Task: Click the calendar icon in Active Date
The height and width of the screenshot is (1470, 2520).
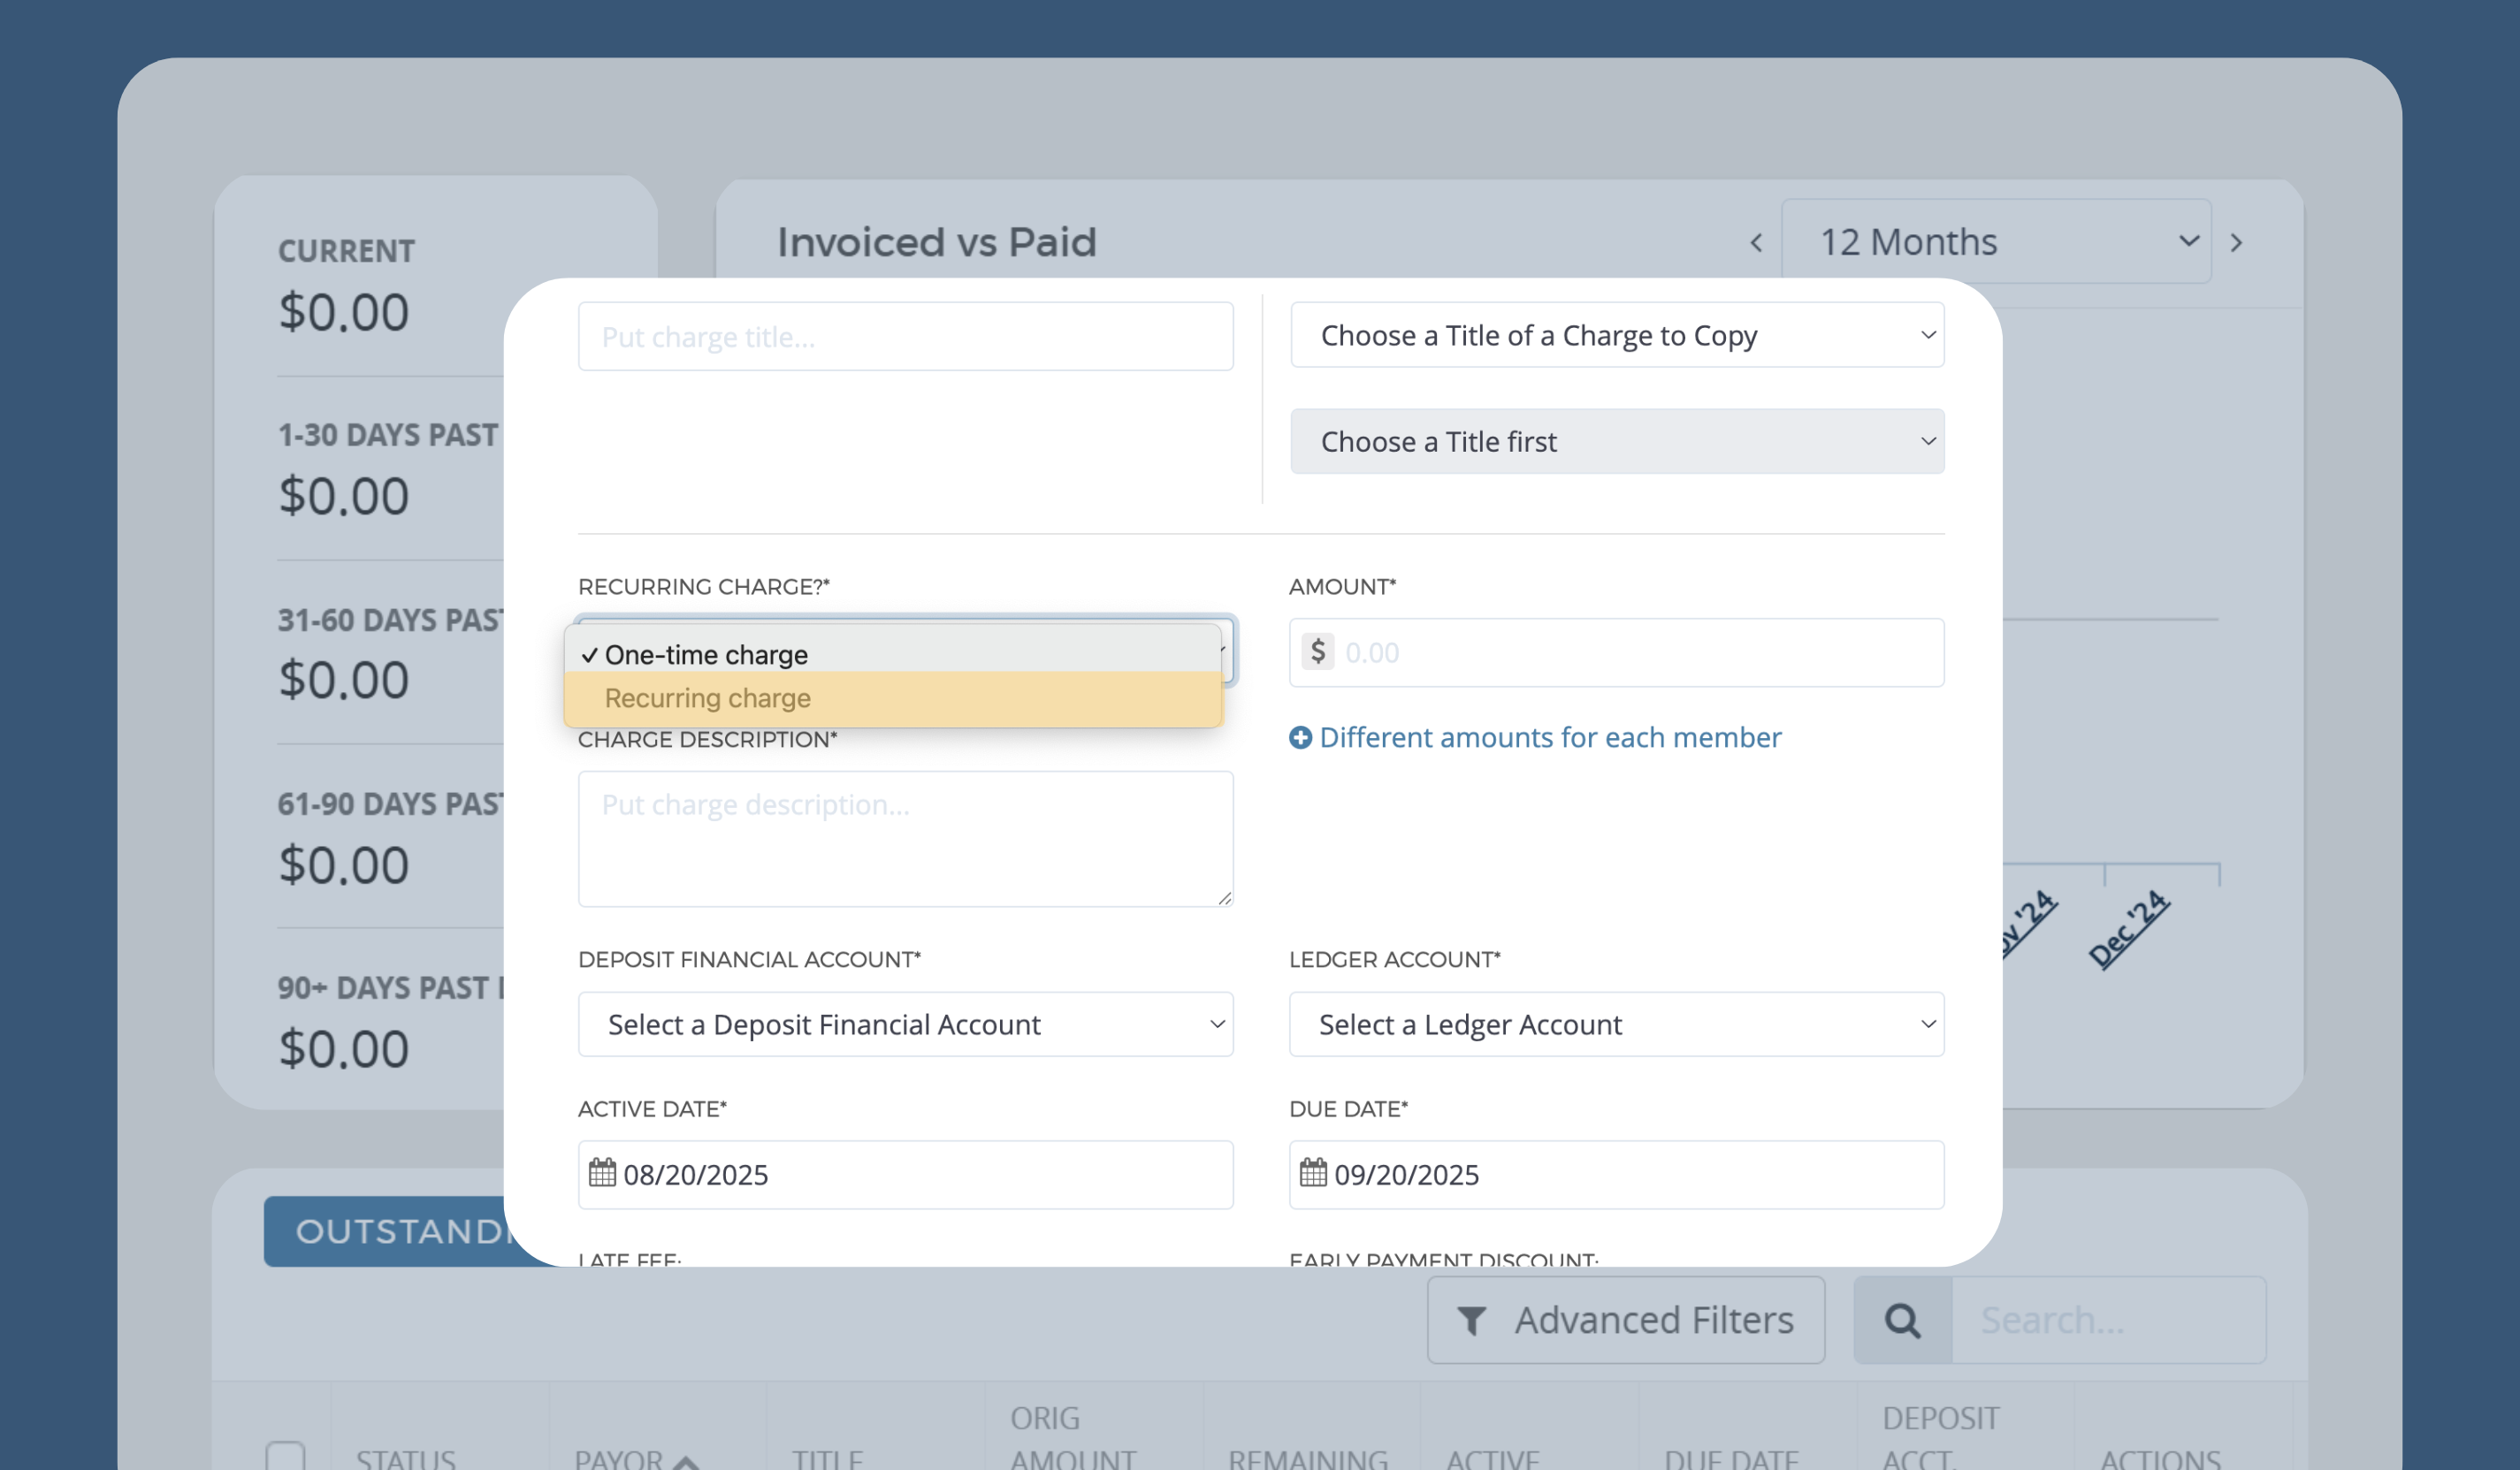Action: 602,1172
